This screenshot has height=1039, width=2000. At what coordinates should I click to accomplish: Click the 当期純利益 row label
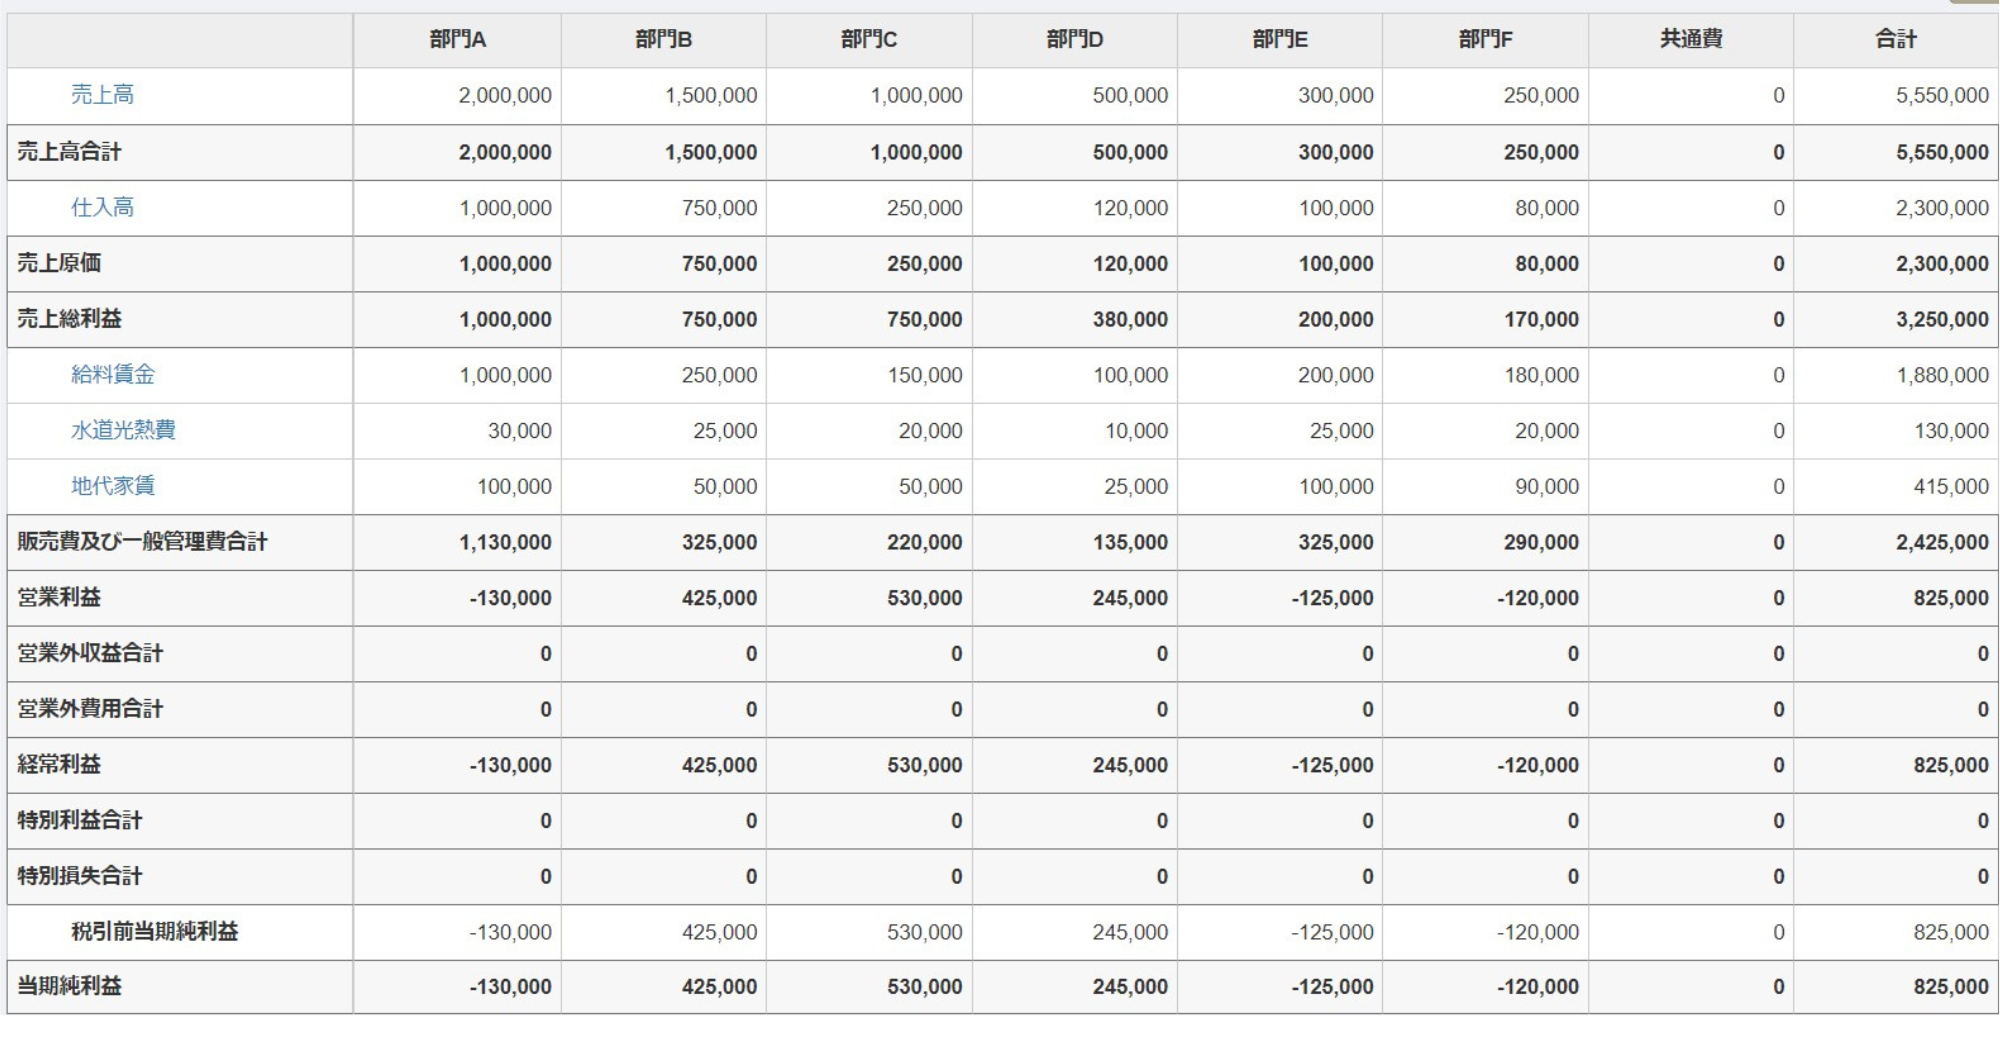[x=70, y=987]
